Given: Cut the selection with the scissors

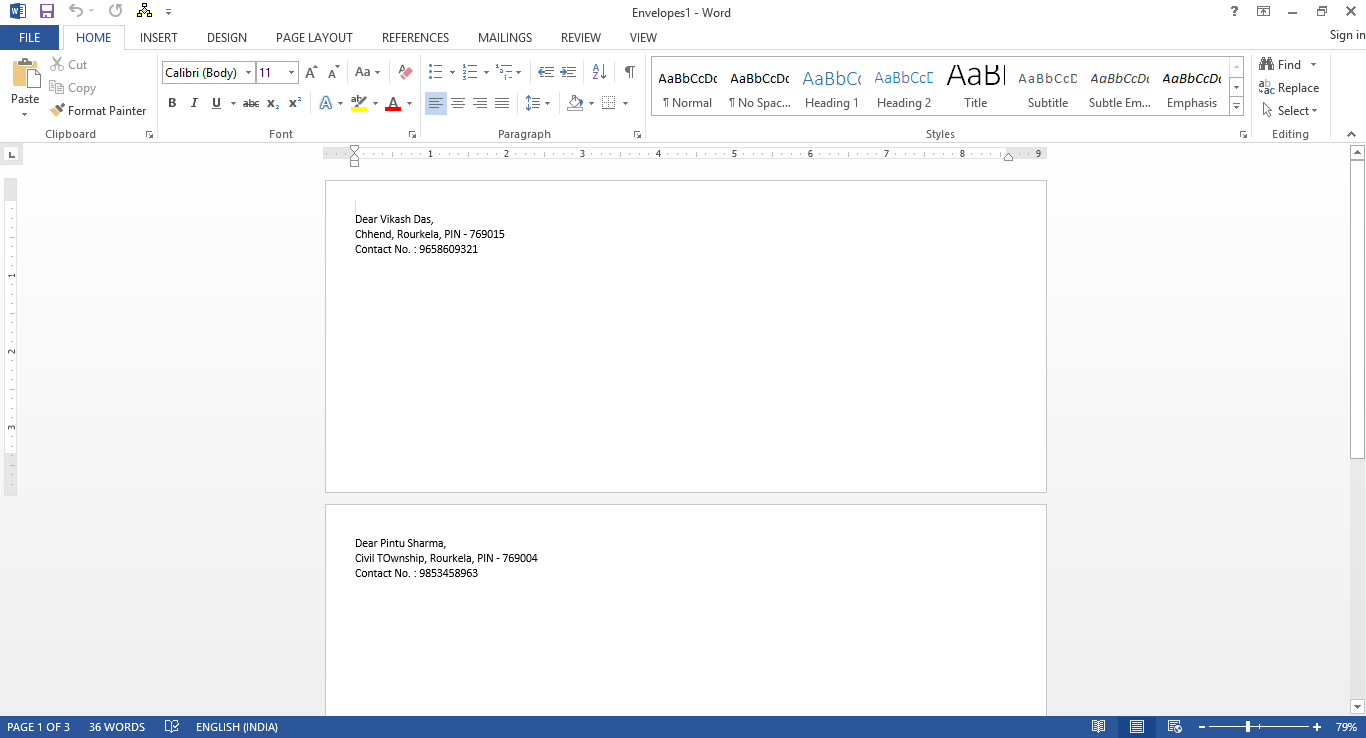Looking at the screenshot, I should pos(69,65).
